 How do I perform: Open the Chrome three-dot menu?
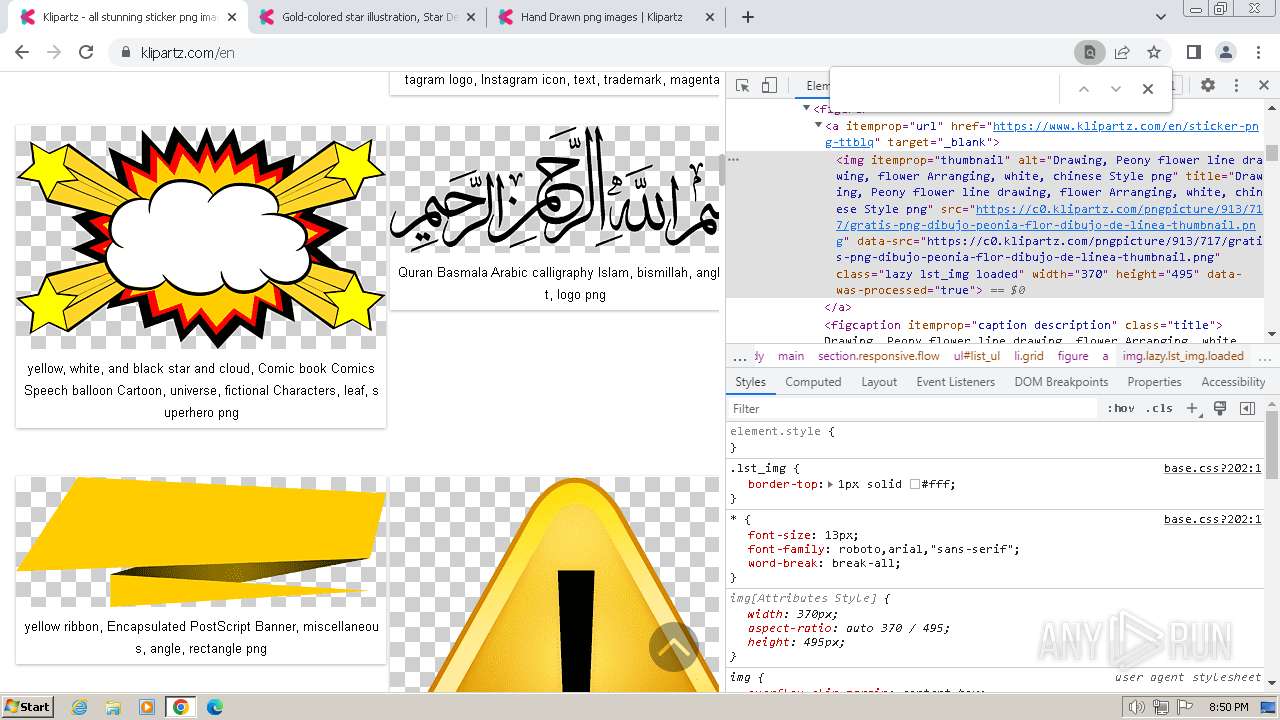1257,52
